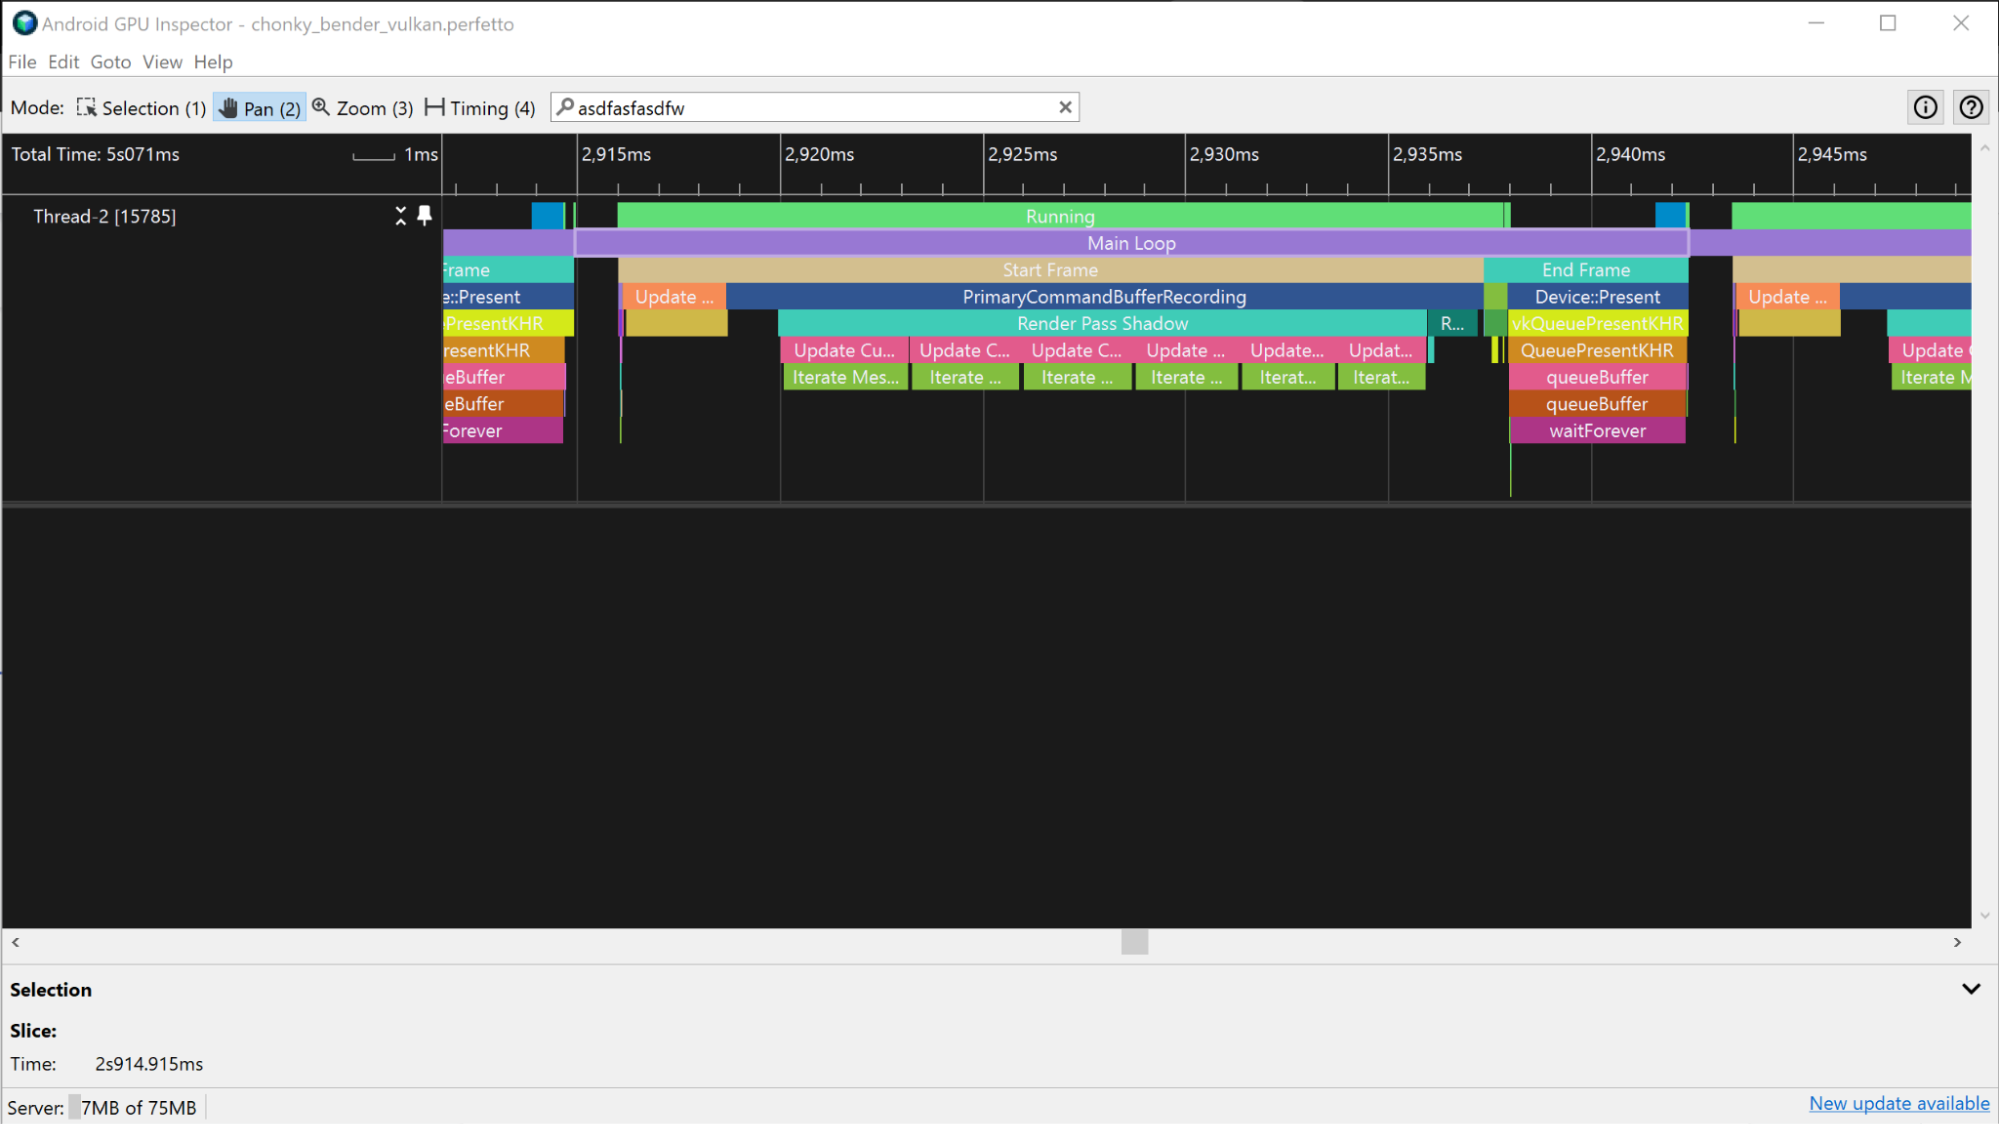Scroll the timeline horizontally right

coord(1958,942)
